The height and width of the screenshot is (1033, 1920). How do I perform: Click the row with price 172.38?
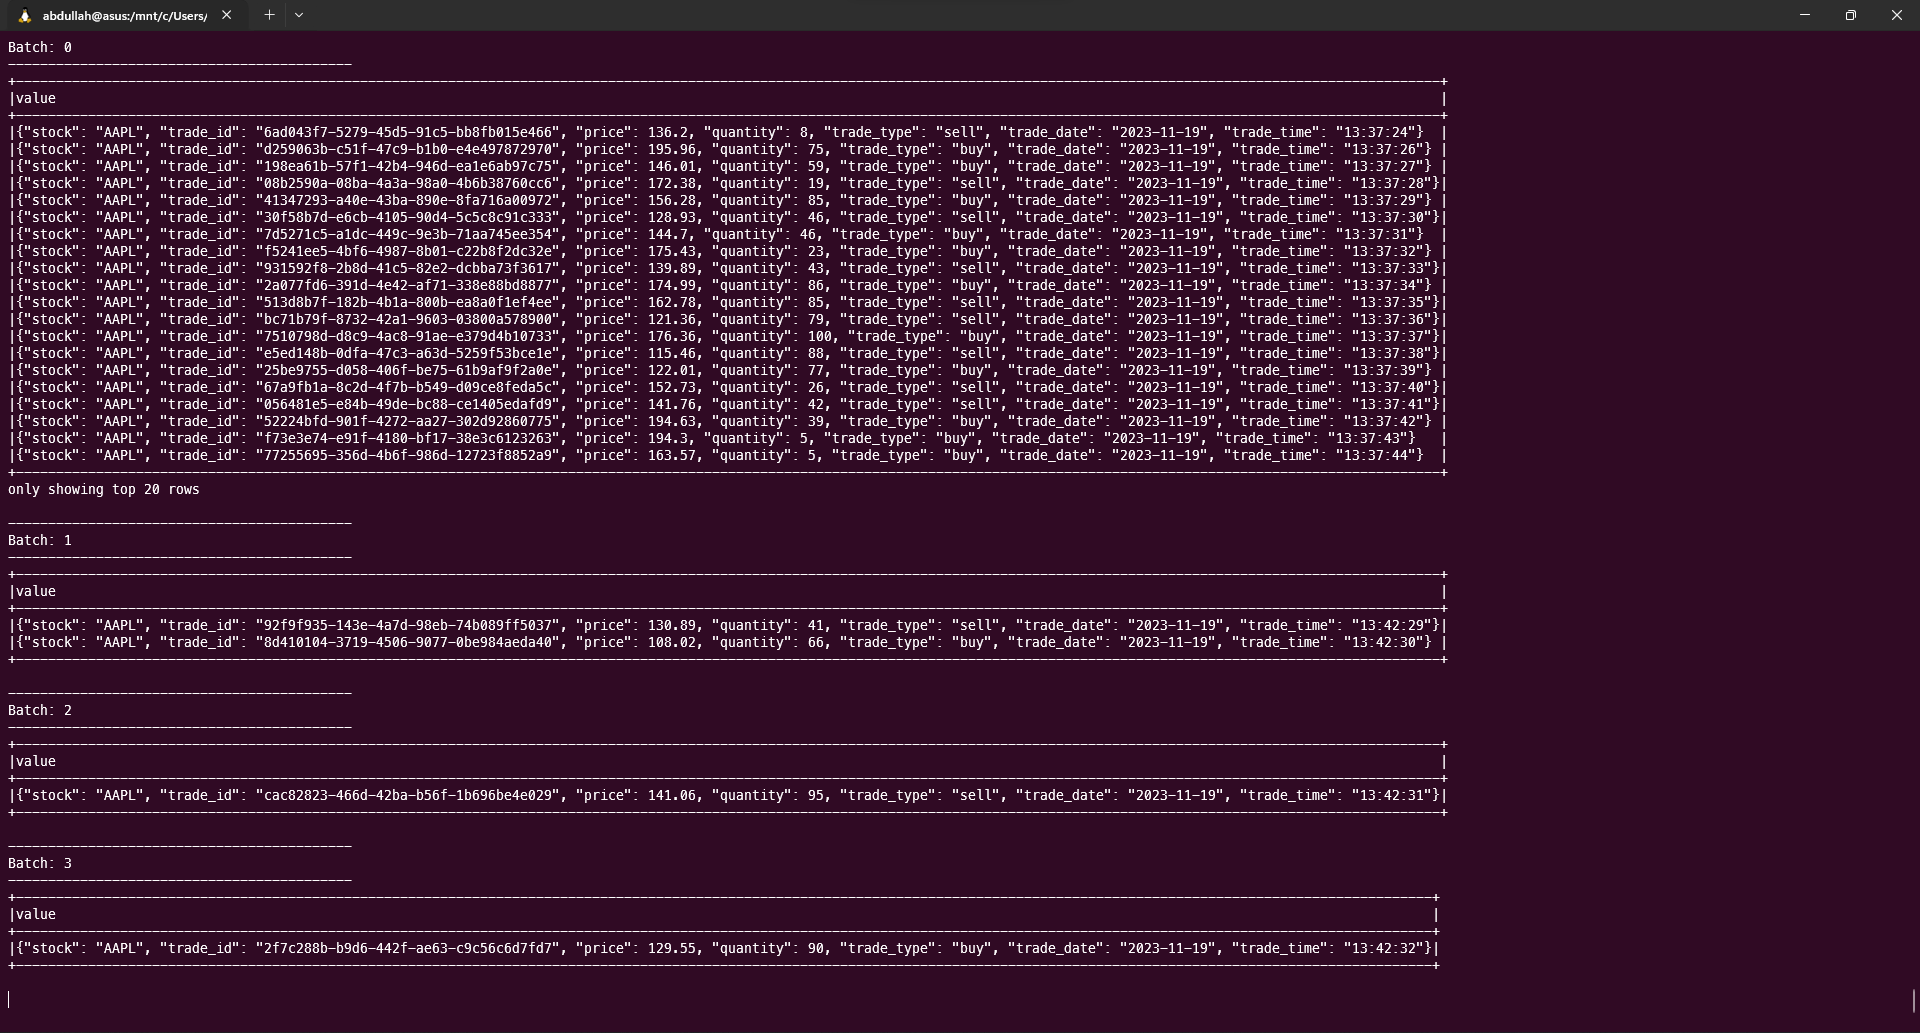click(727, 183)
